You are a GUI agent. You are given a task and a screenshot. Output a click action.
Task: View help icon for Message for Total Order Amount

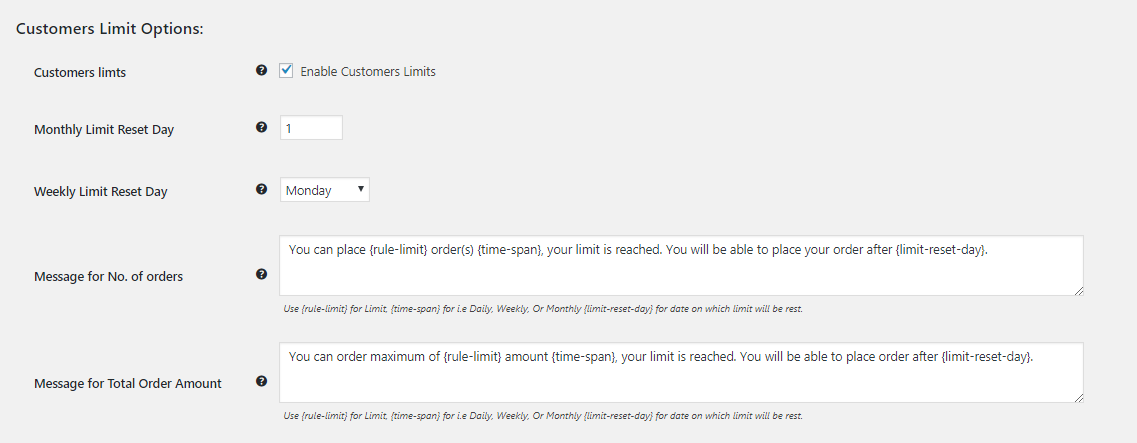(262, 381)
